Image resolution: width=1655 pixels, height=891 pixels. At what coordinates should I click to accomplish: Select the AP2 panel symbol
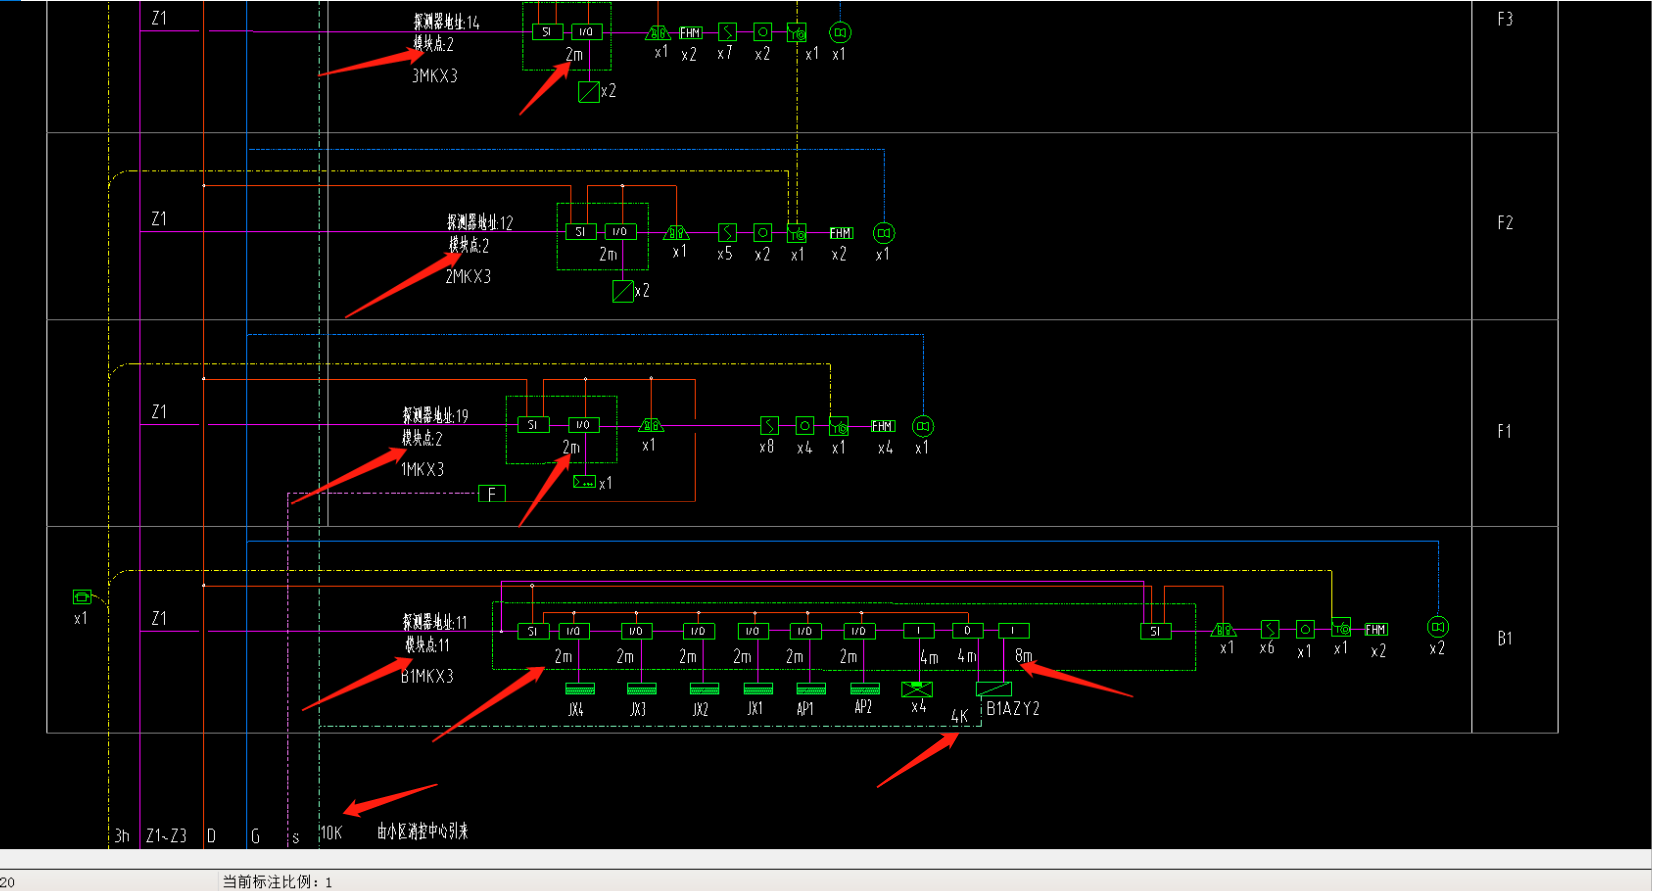click(864, 689)
